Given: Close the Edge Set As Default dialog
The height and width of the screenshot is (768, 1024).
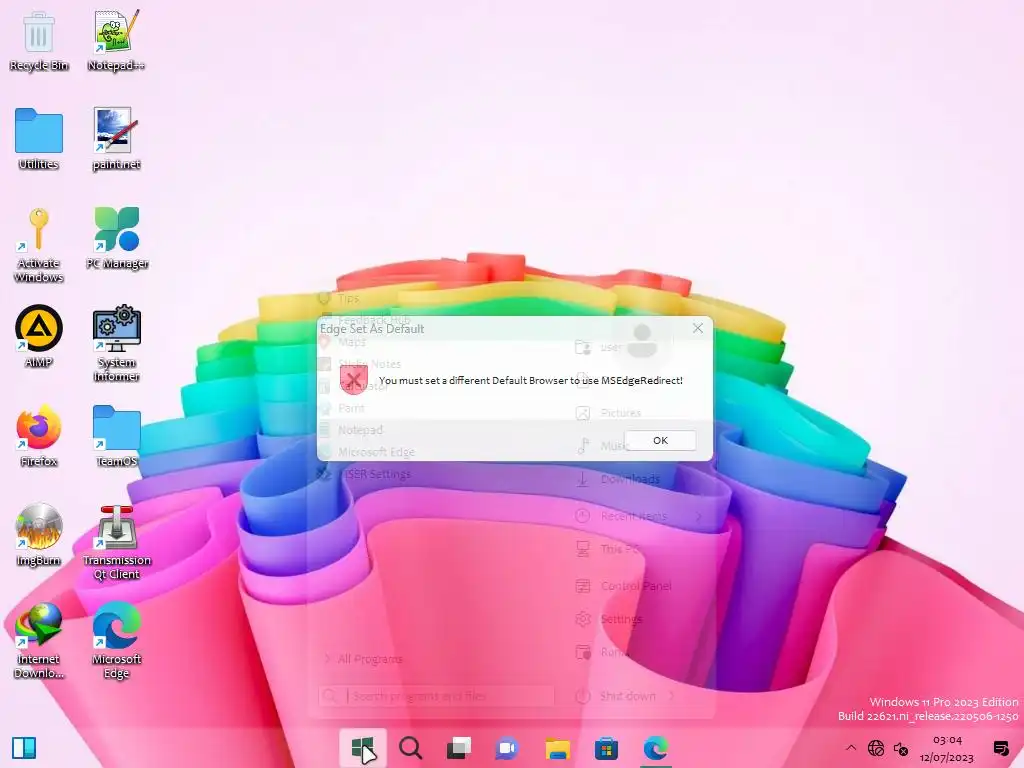Looking at the screenshot, I should pyautogui.click(x=697, y=328).
